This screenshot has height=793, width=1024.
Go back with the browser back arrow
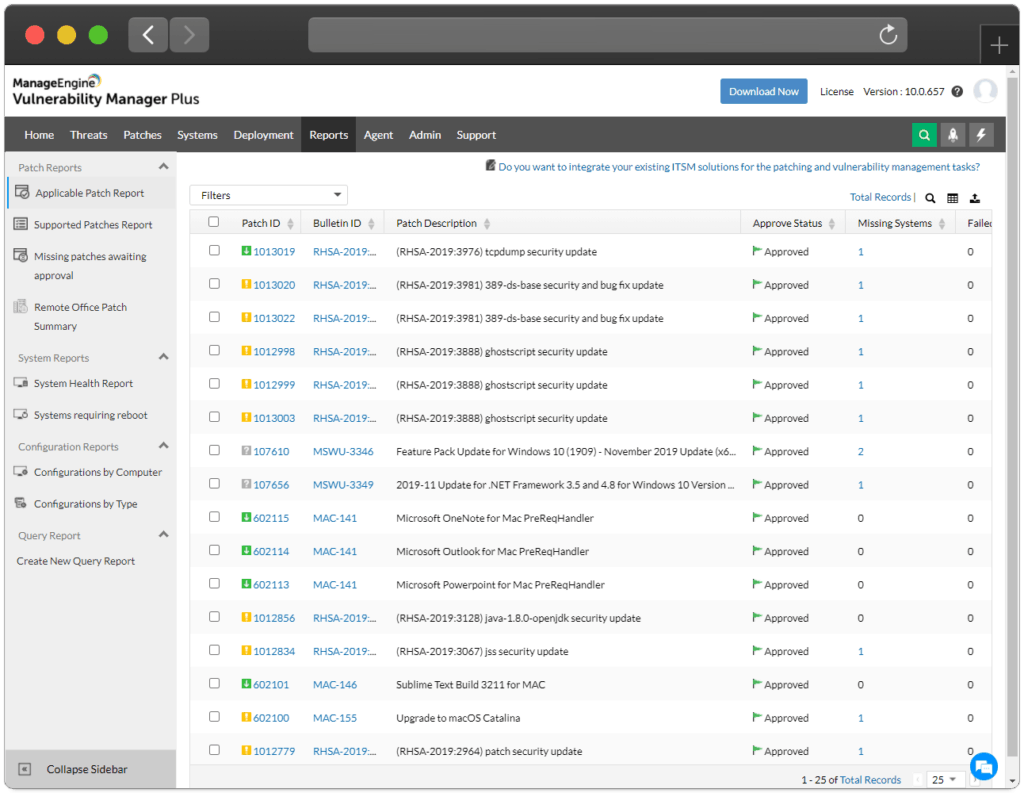(x=148, y=35)
